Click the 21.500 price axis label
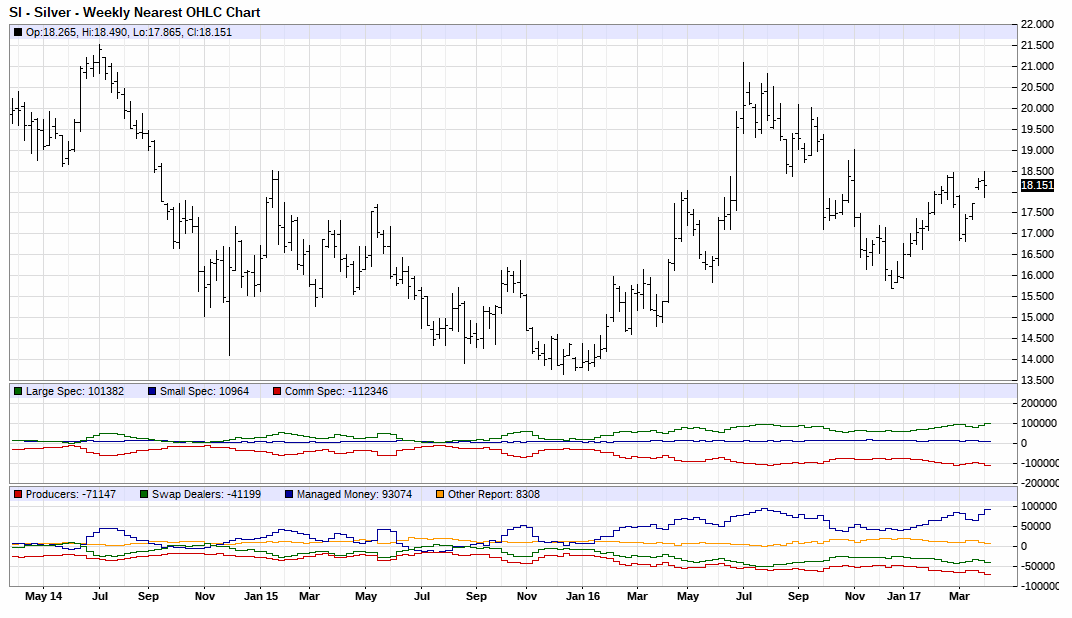1072x618 pixels. (x=1037, y=45)
